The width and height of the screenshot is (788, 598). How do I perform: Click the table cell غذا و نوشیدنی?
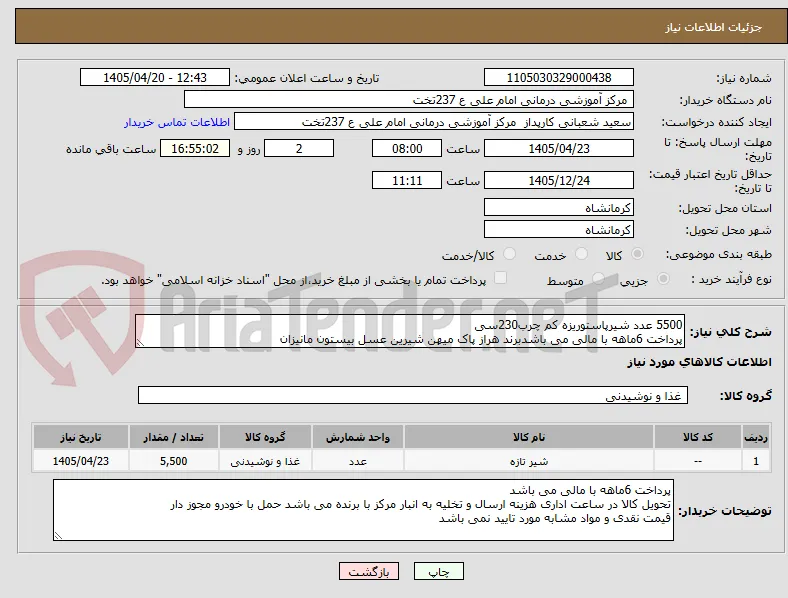[x=265, y=461]
